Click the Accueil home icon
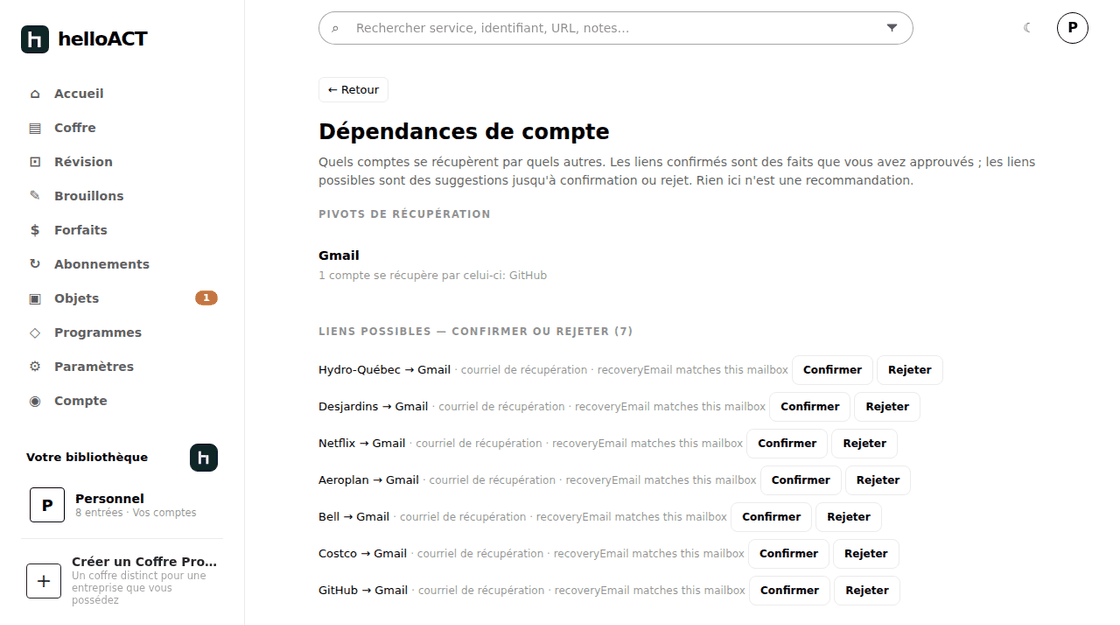This screenshot has height=625, width=1120. pos(35,94)
